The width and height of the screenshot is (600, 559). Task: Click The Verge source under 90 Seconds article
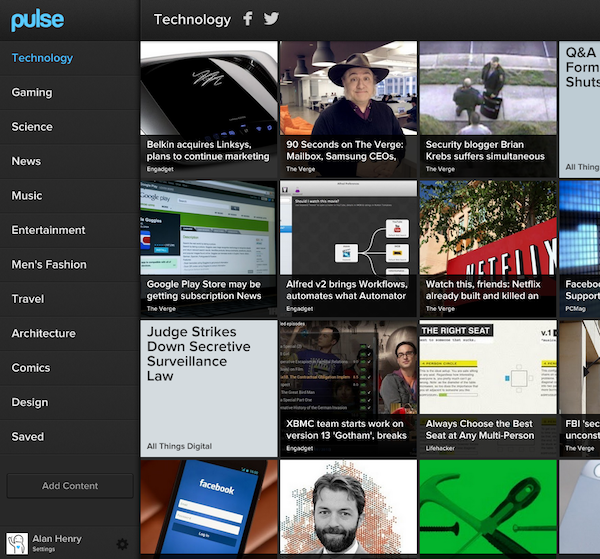(300, 169)
